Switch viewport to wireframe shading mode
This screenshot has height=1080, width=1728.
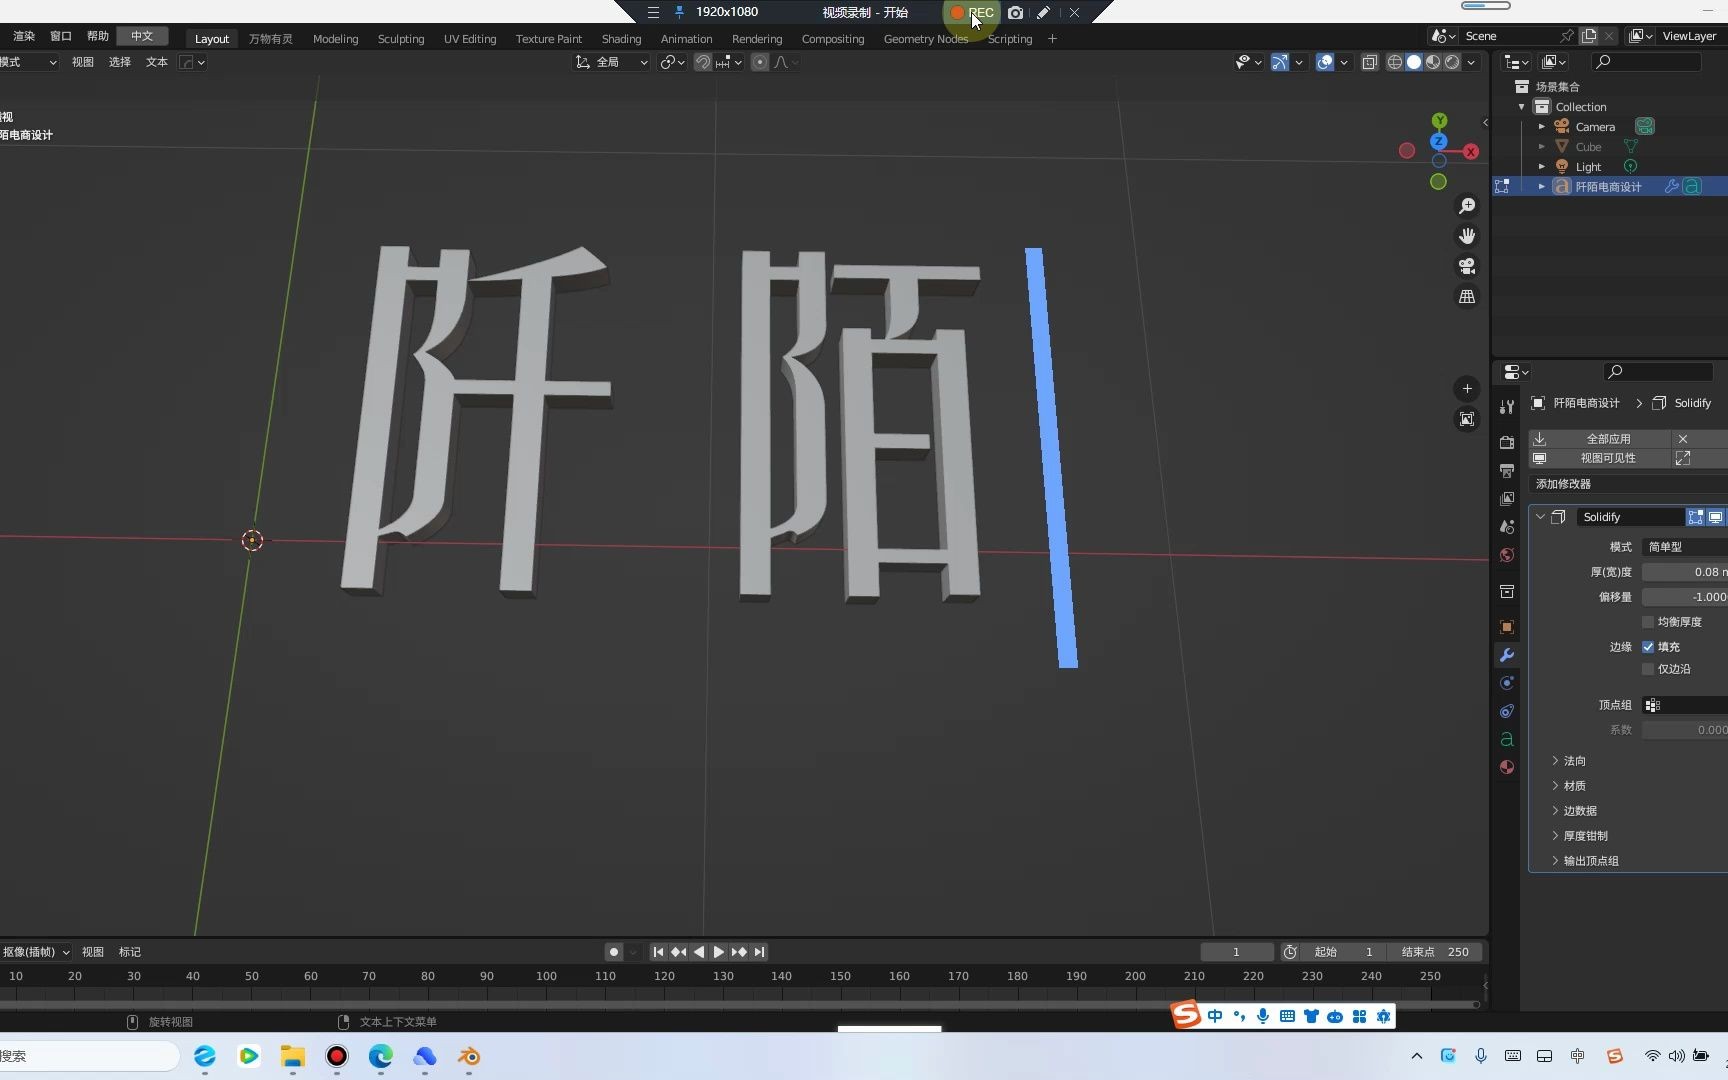1394,62
